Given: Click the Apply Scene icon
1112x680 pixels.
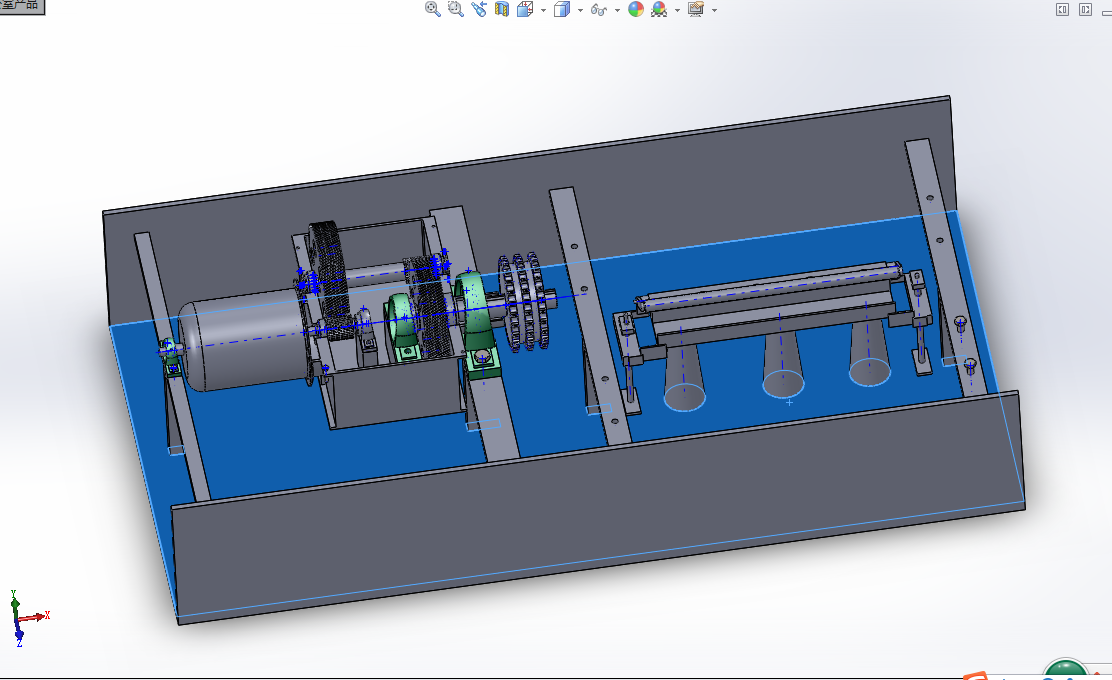Looking at the screenshot, I should [660, 9].
